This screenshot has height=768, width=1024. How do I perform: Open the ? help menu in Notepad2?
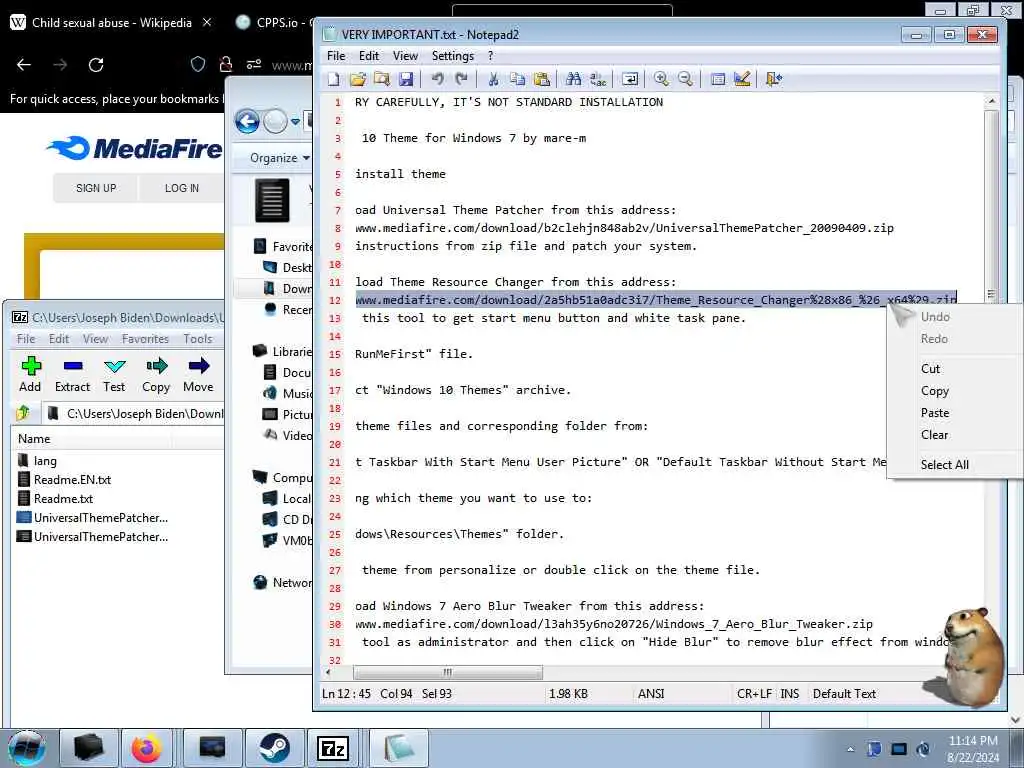[490, 56]
